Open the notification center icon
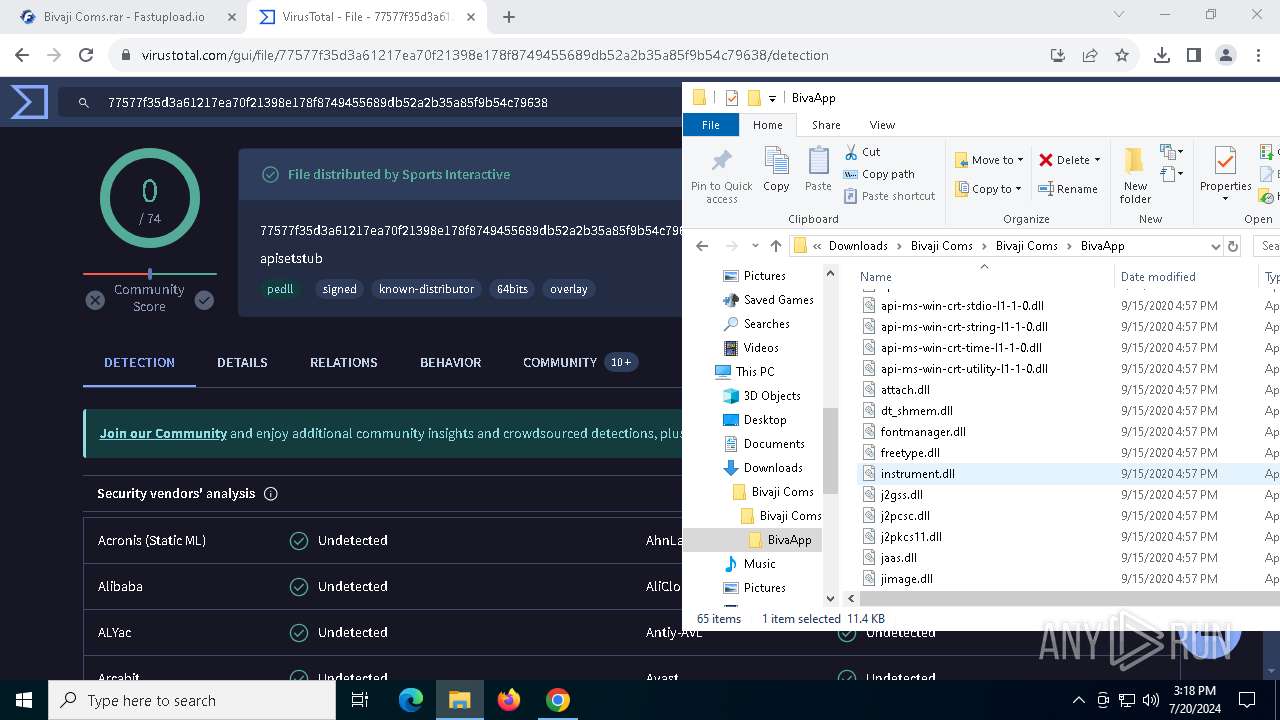 1246,700
